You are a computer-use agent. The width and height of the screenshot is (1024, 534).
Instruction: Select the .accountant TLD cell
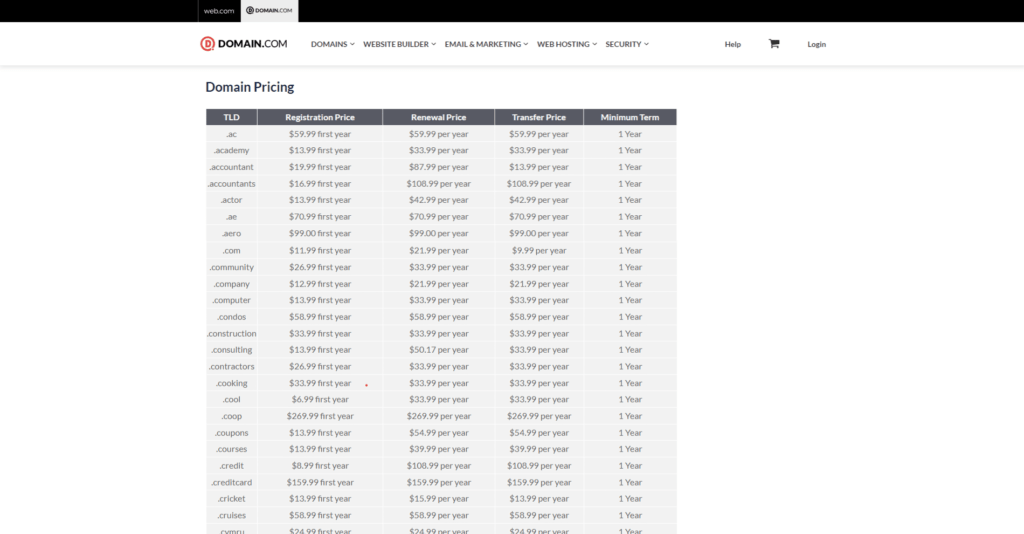(x=232, y=167)
